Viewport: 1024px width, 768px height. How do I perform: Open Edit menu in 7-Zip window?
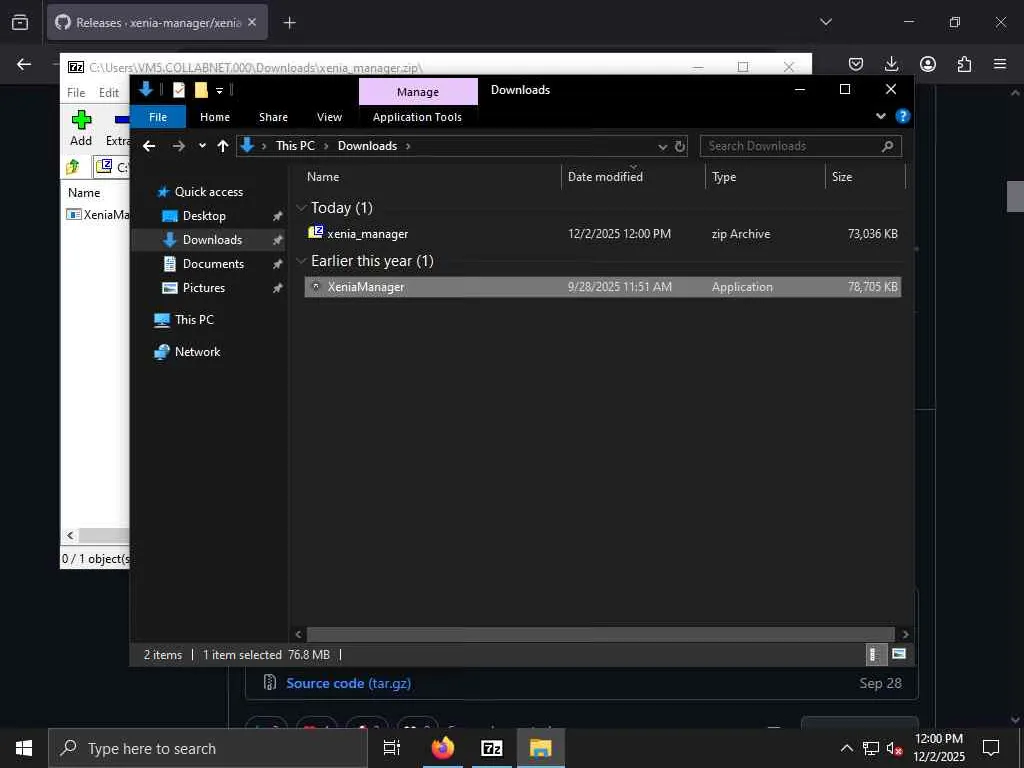coord(108,93)
